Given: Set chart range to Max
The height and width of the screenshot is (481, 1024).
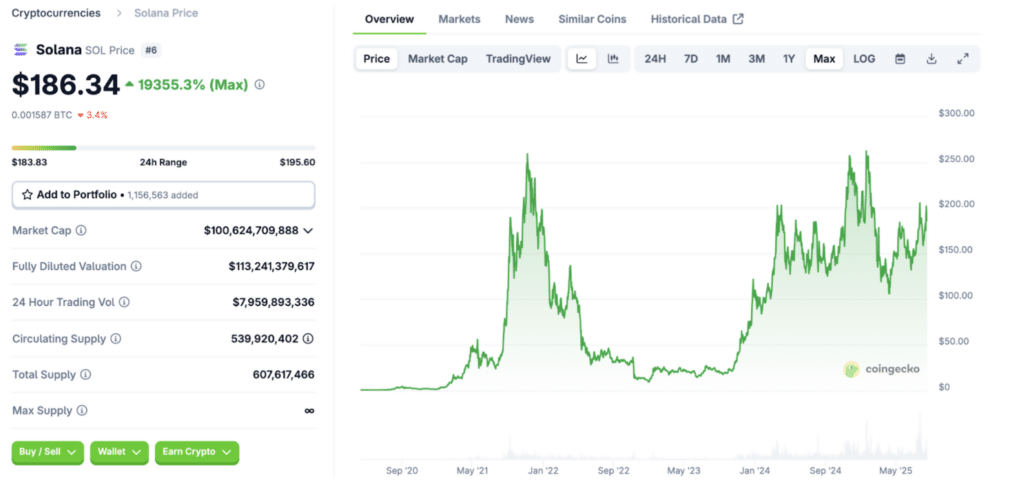Looking at the screenshot, I should (824, 59).
